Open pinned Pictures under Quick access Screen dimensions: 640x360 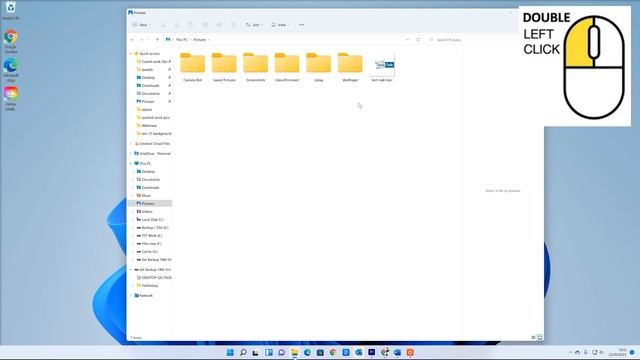[146, 102]
